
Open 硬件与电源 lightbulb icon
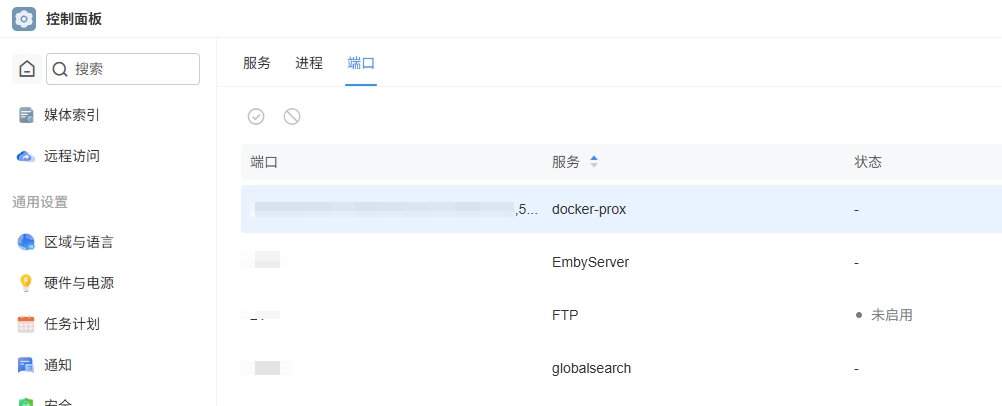pos(26,283)
